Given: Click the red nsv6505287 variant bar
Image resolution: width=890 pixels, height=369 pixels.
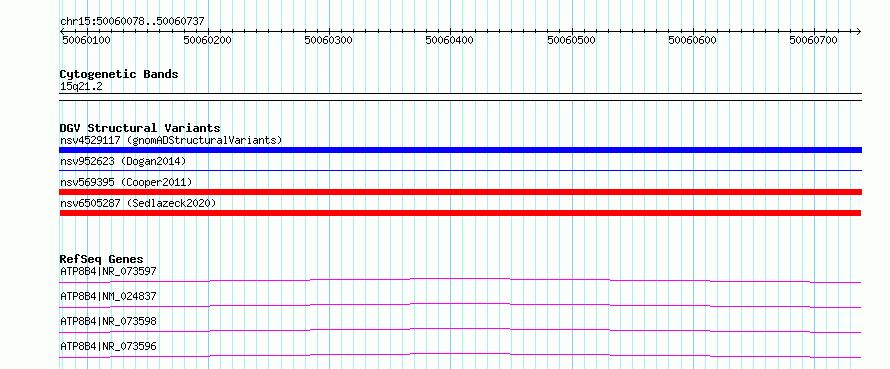Looking at the screenshot, I should 460,213.
